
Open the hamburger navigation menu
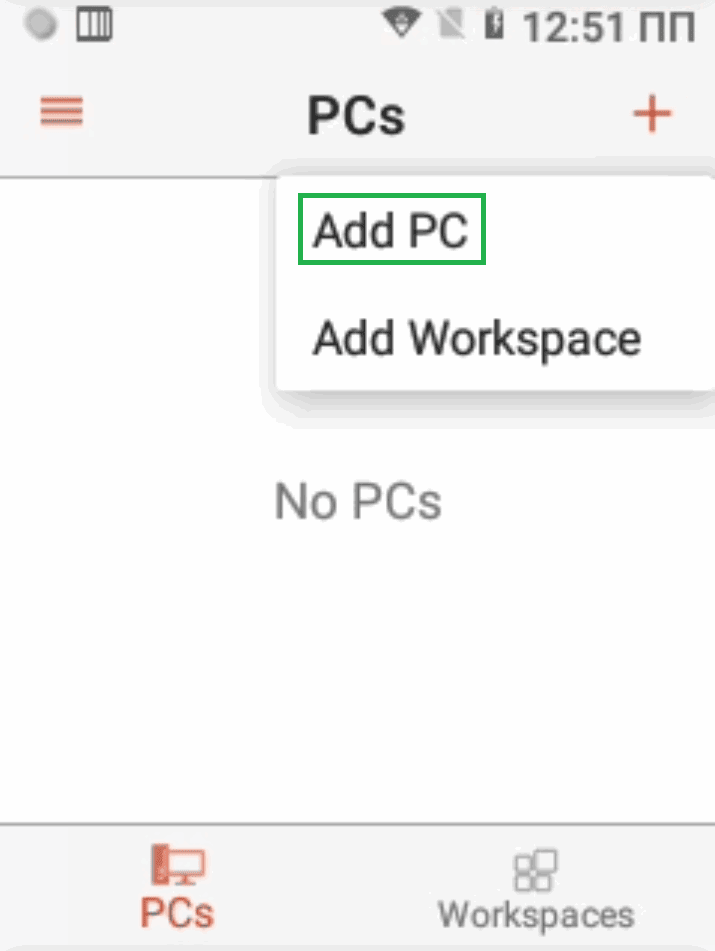coord(61,111)
